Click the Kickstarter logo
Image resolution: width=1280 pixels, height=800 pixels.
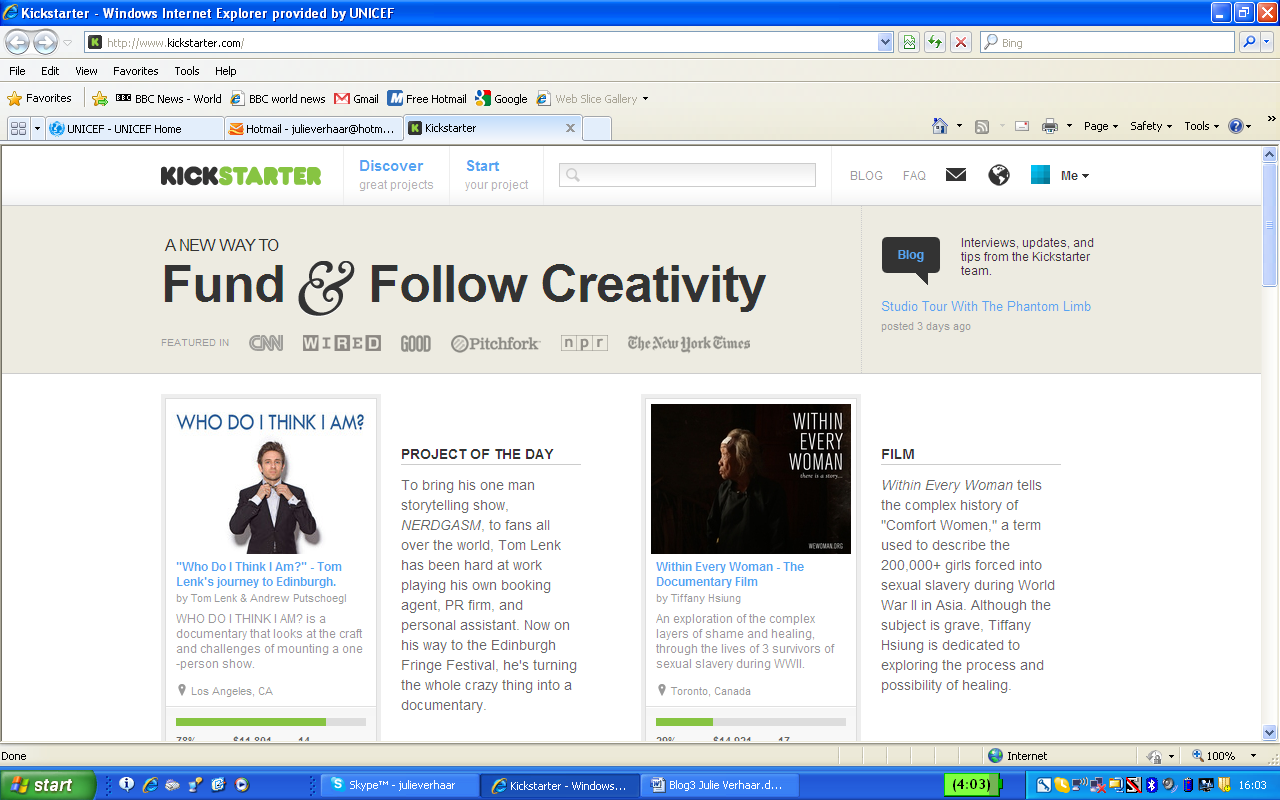241,176
